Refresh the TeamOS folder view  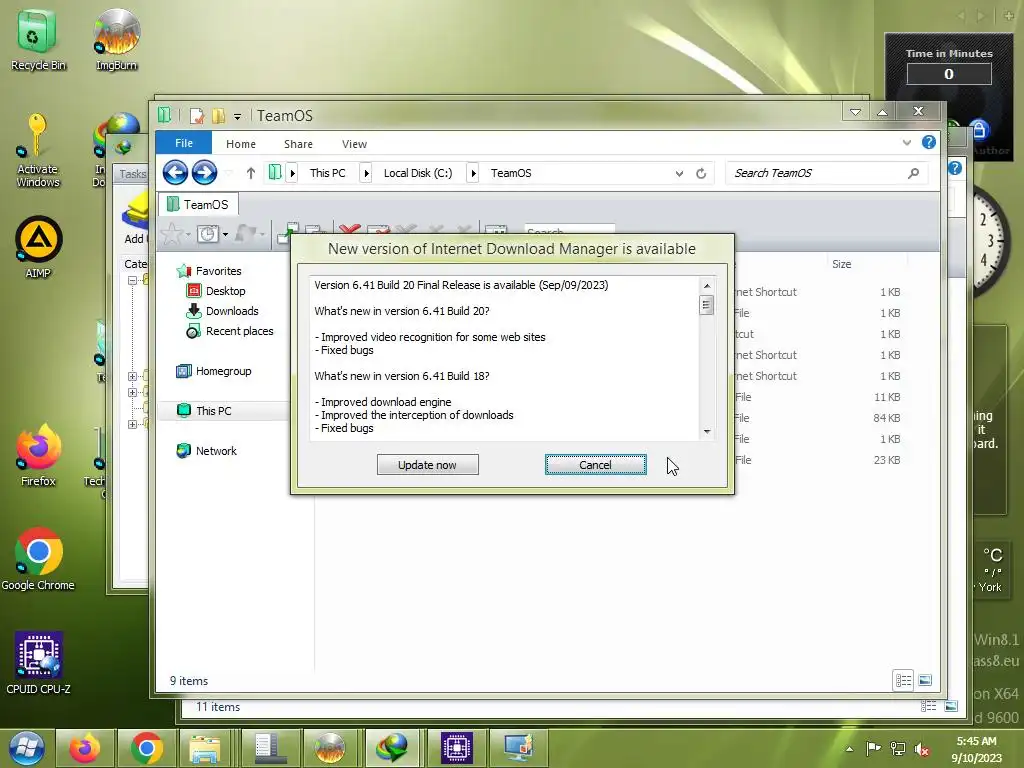(x=701, y=173)
